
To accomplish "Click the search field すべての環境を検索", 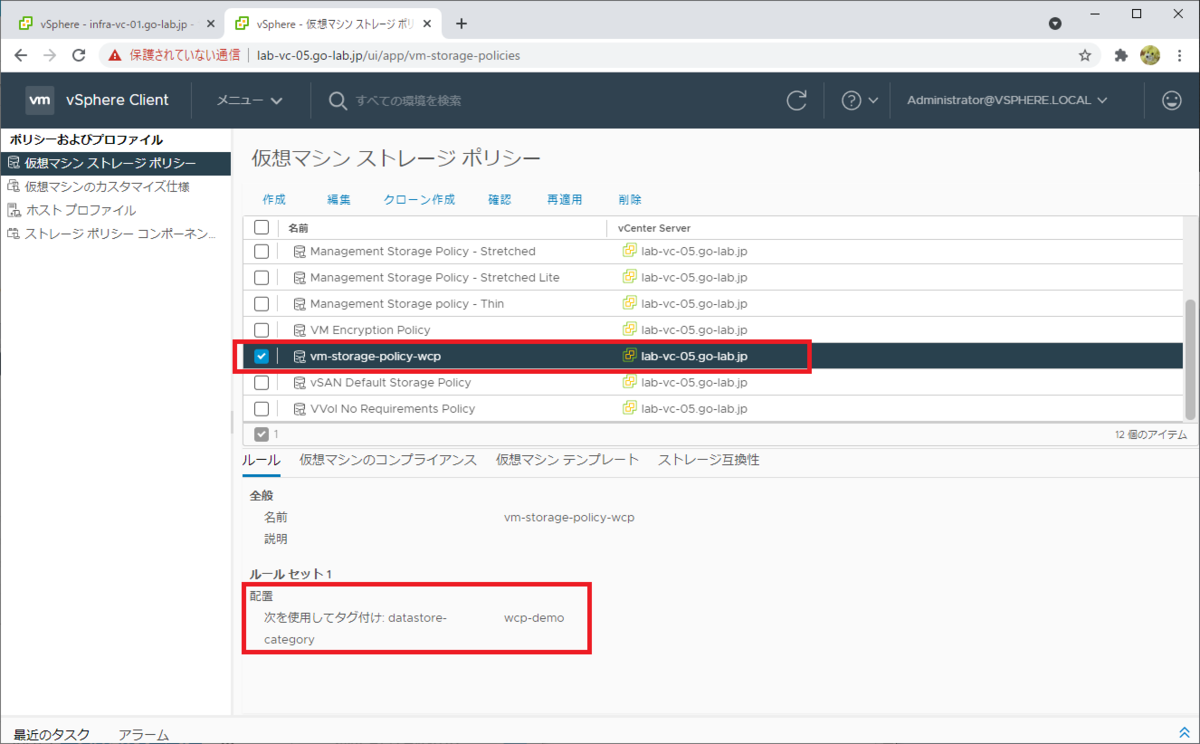I will (x=409, y=100).
